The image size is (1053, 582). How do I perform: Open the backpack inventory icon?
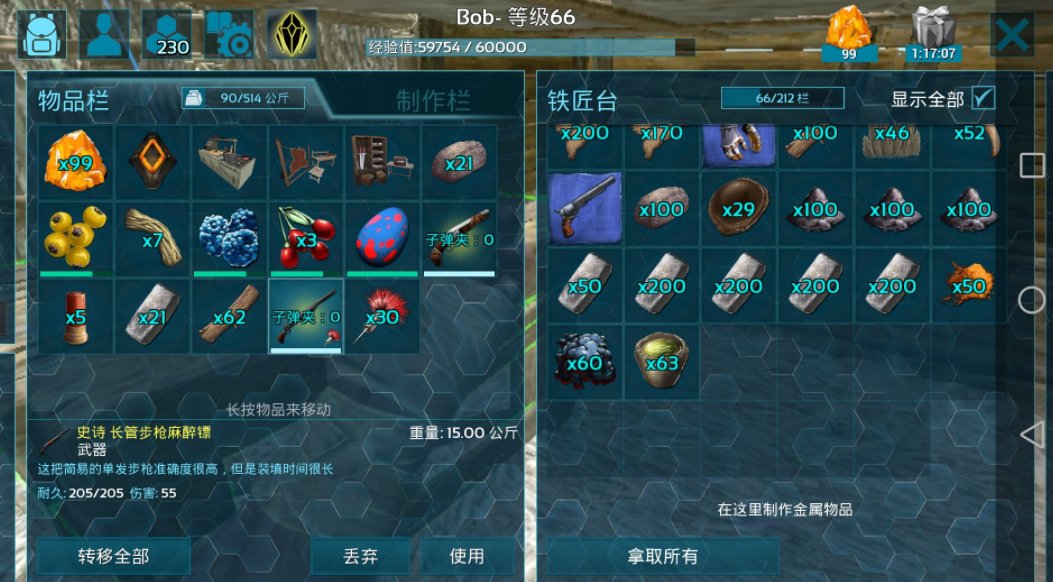(42, 34)
